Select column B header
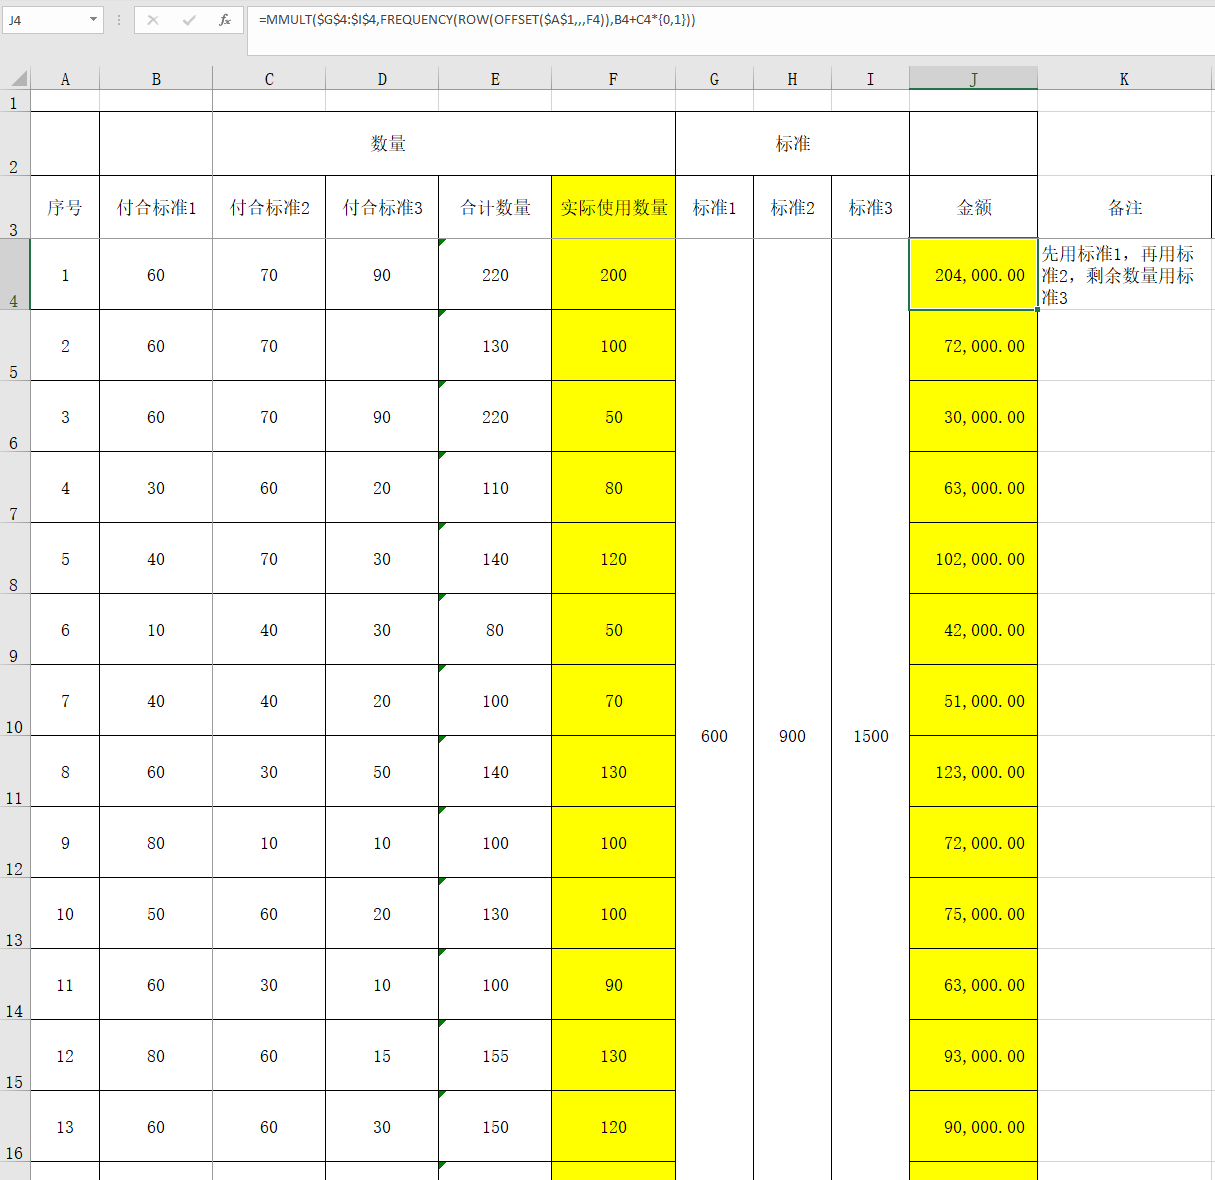1215x1180 pixels. tap(156, 79)
